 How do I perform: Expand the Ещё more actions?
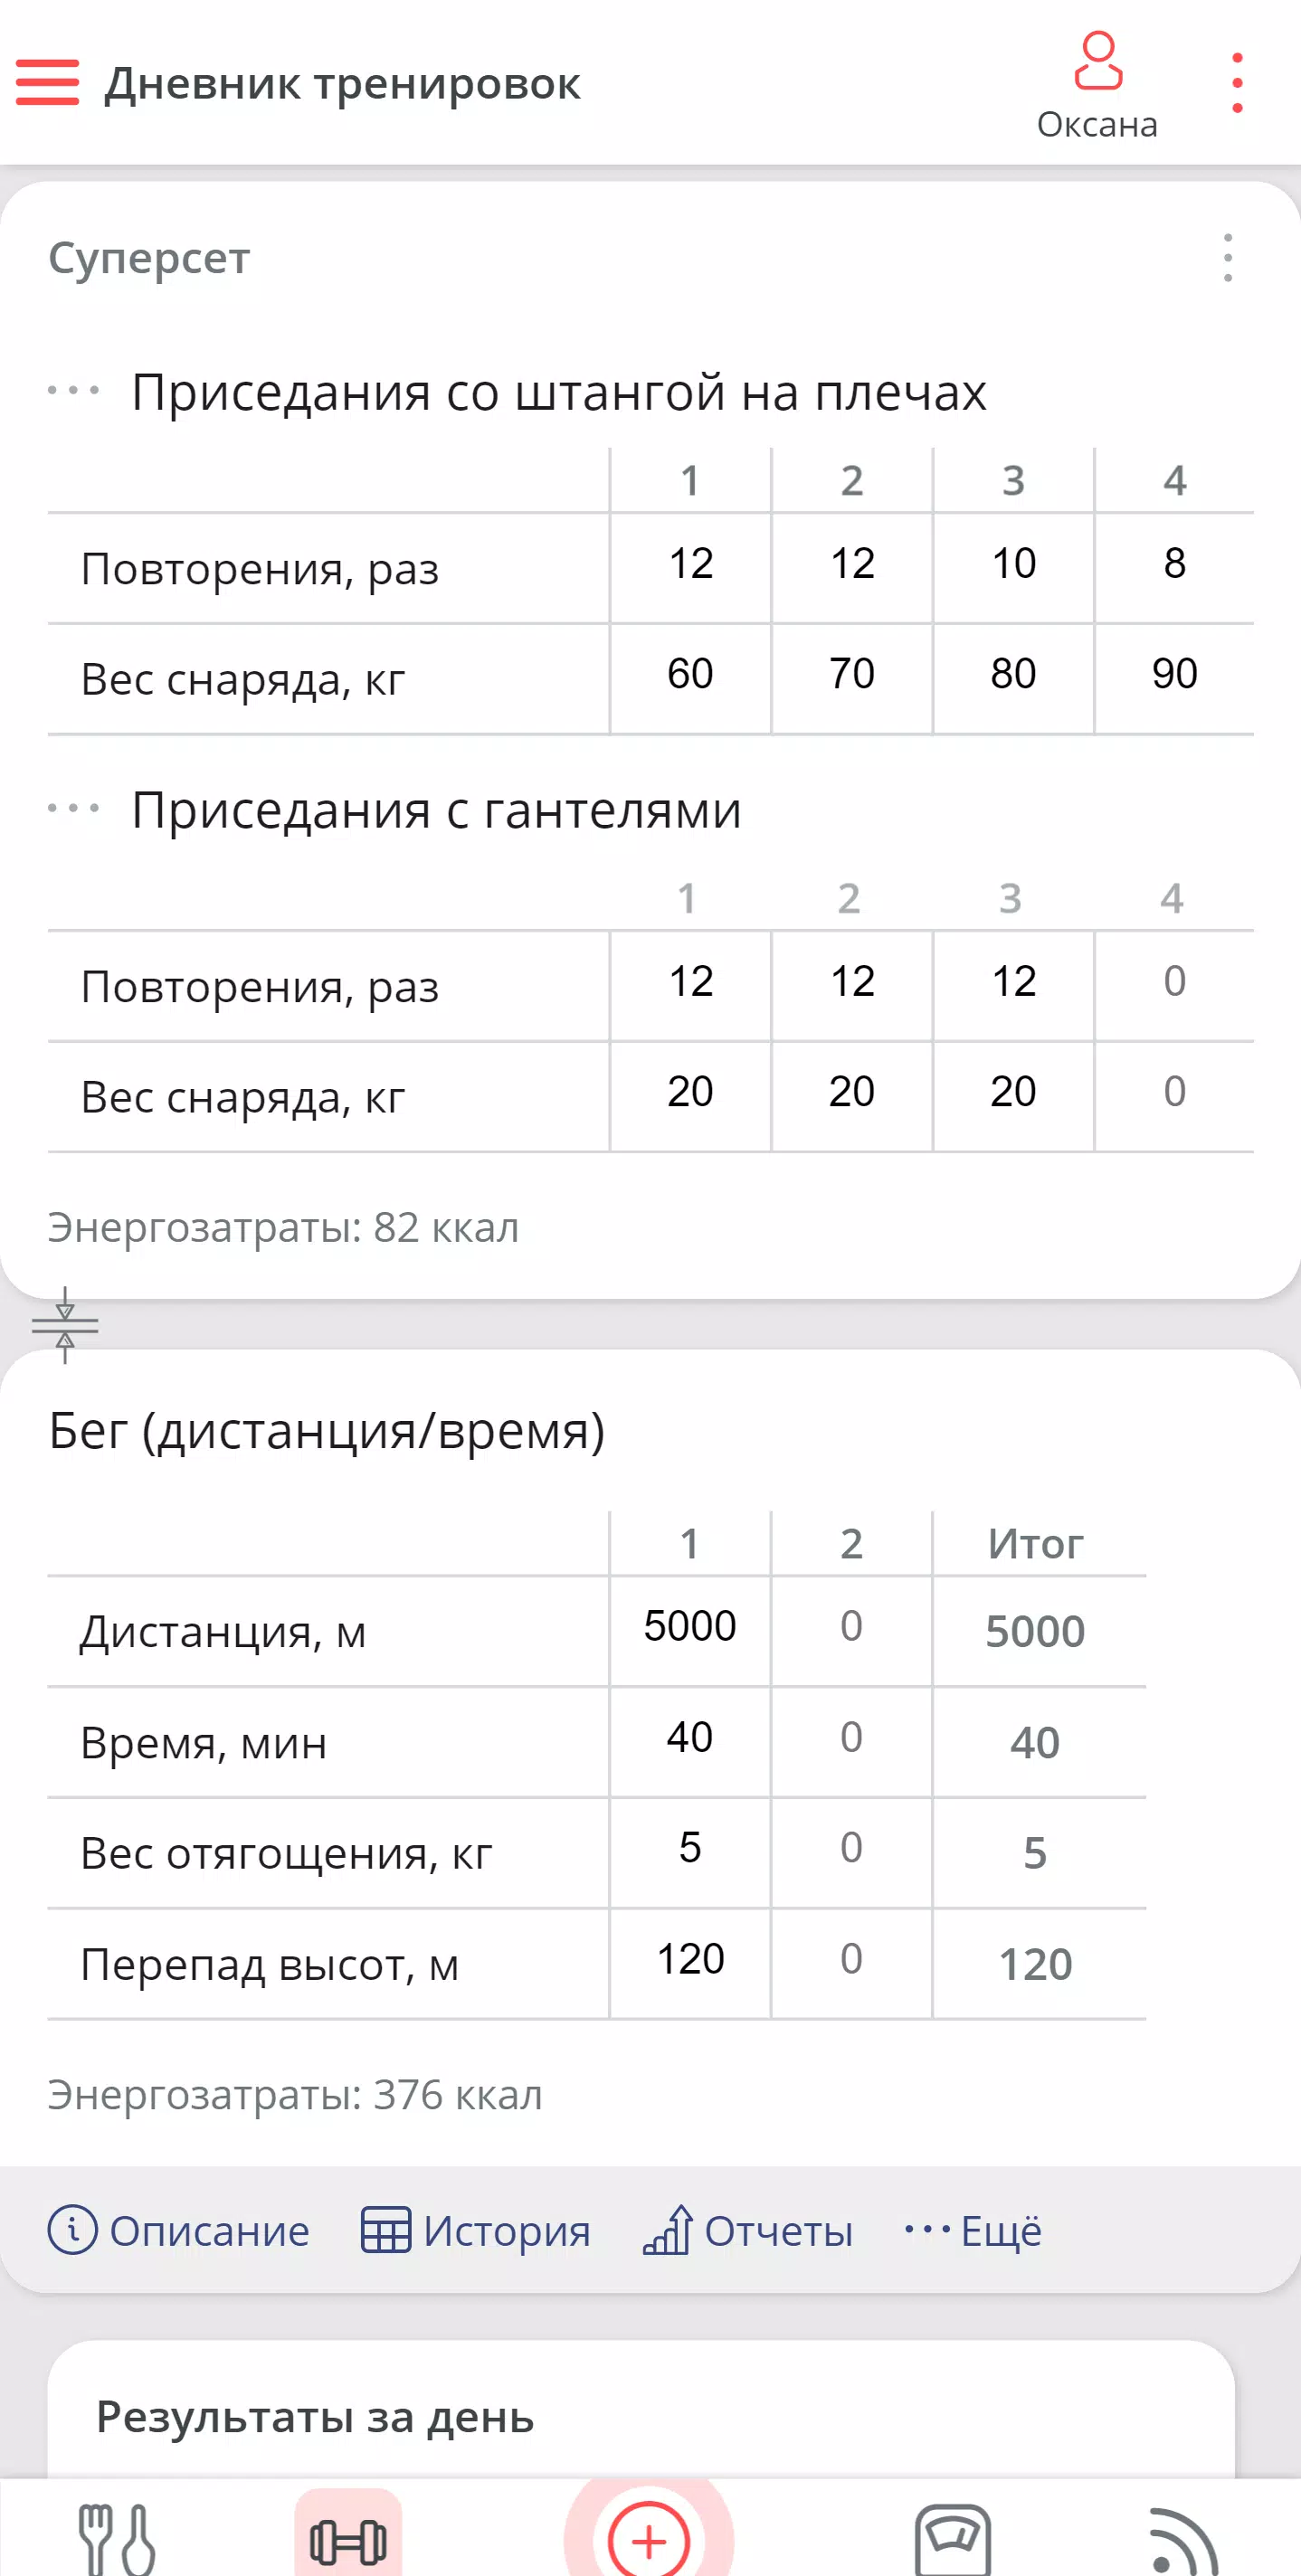click(973, 2231)
